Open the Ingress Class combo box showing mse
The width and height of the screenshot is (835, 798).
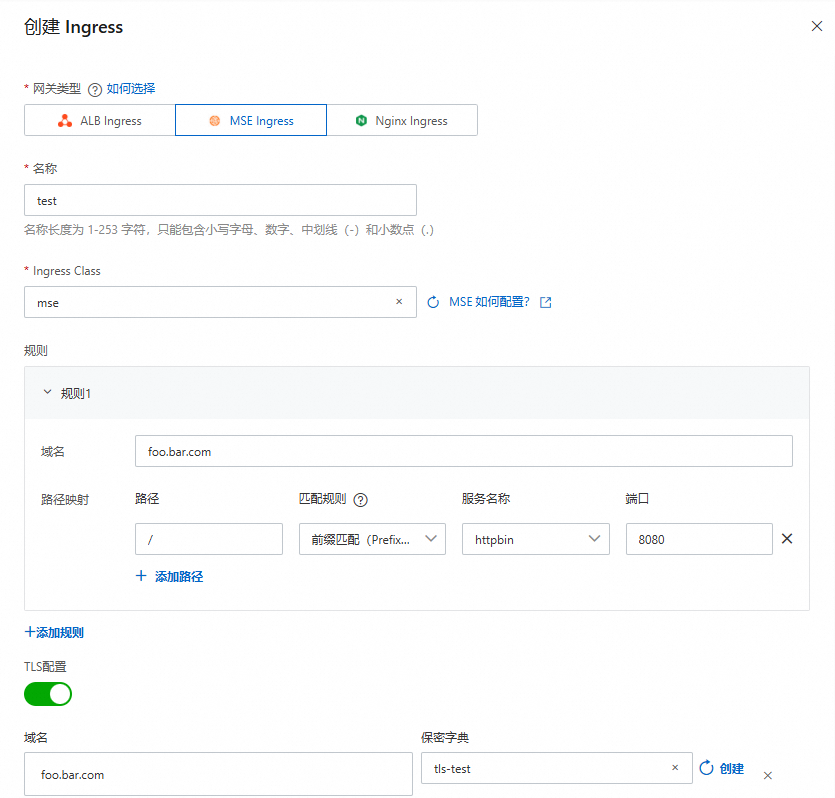pyautogui.click(x=220, y=302)
